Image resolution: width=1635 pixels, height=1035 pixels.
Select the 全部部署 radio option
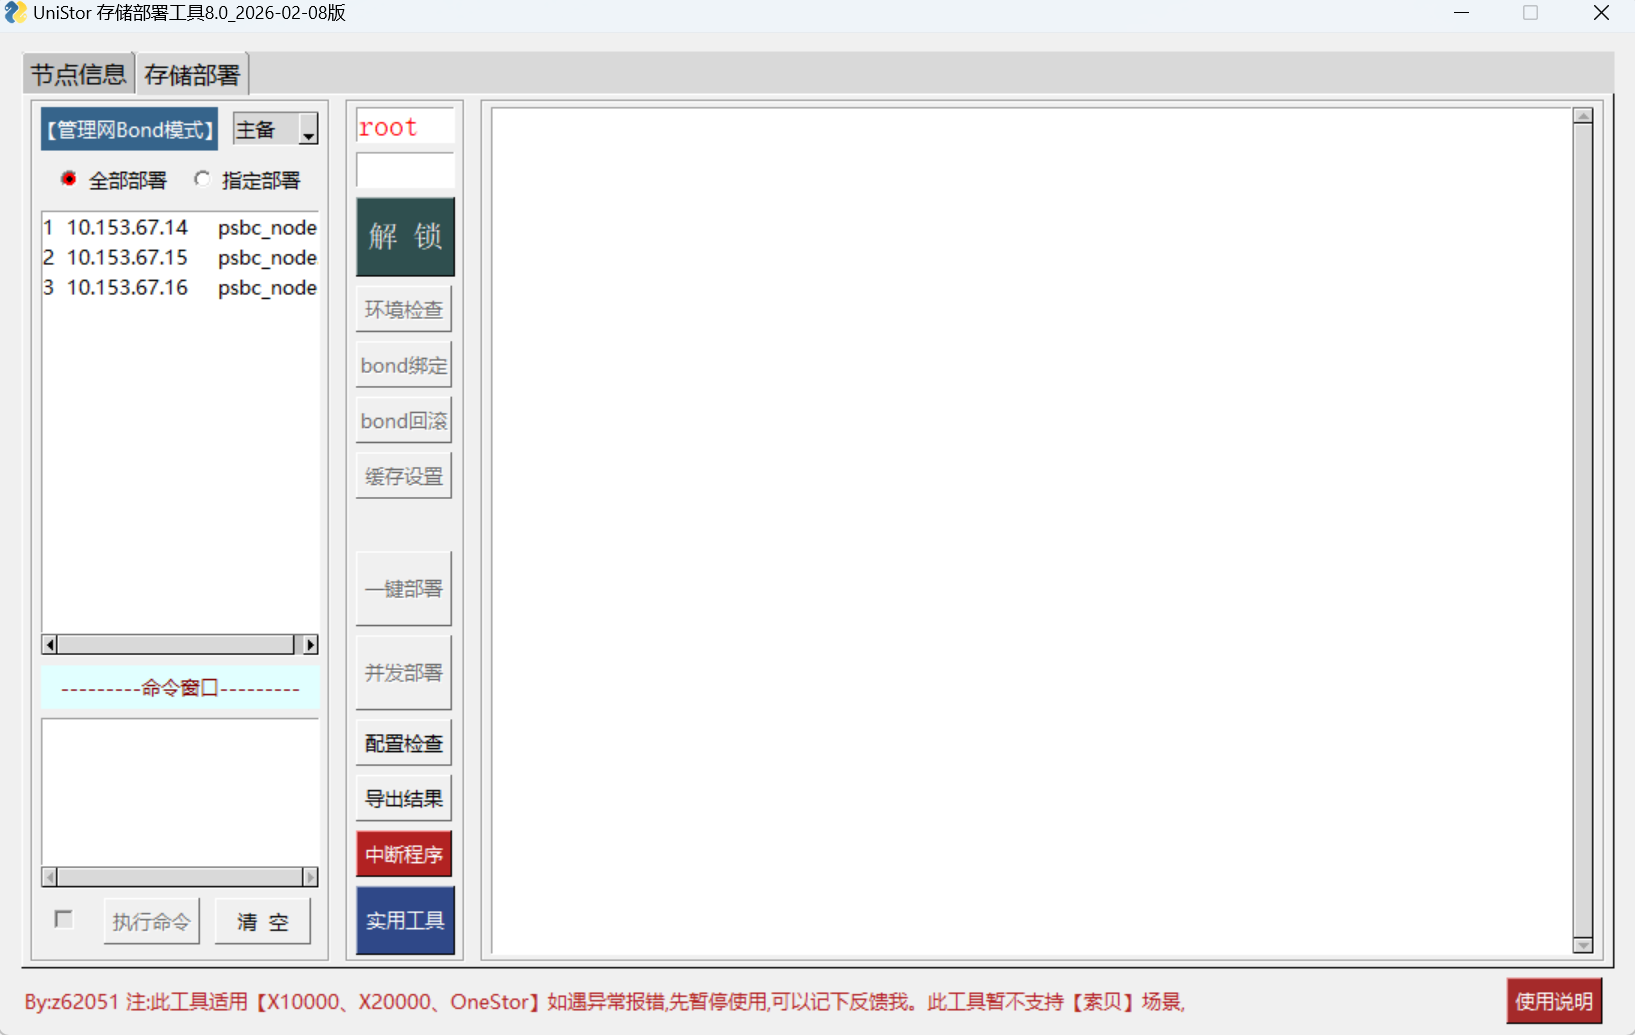coord(69,179)
